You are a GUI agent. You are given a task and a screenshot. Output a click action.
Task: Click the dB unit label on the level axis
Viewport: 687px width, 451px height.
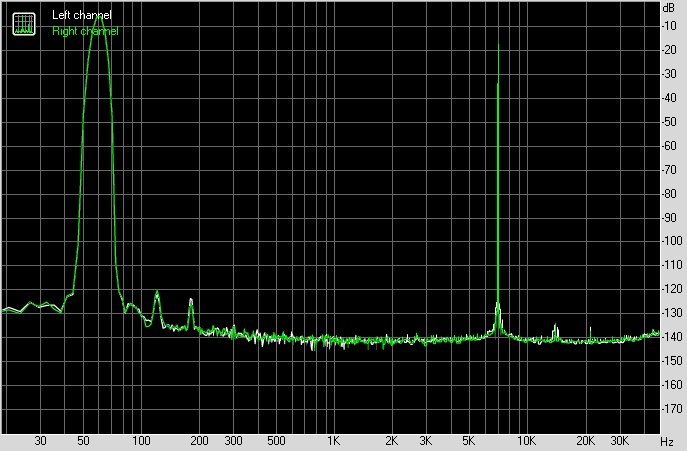point(668,7)
